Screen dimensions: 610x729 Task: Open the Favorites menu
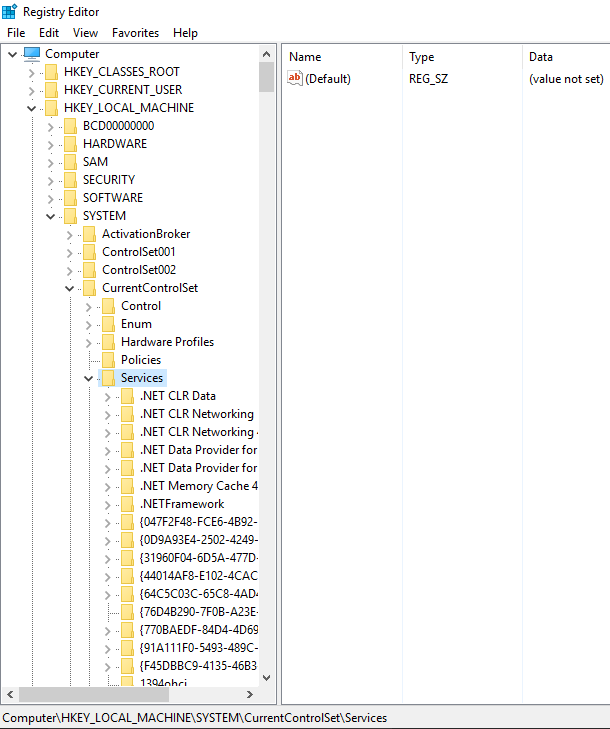tap(135, 33)
